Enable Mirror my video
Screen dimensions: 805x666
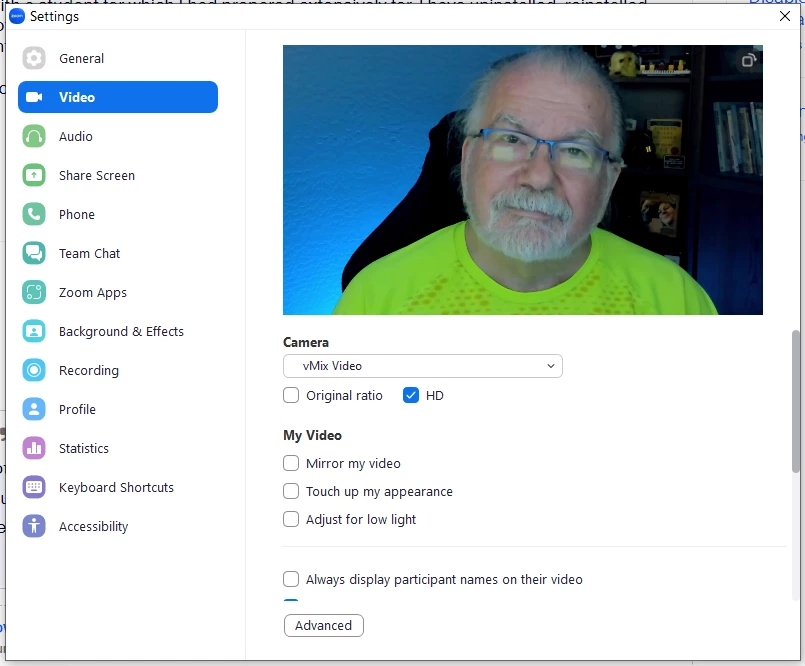[x=291, y=463]
